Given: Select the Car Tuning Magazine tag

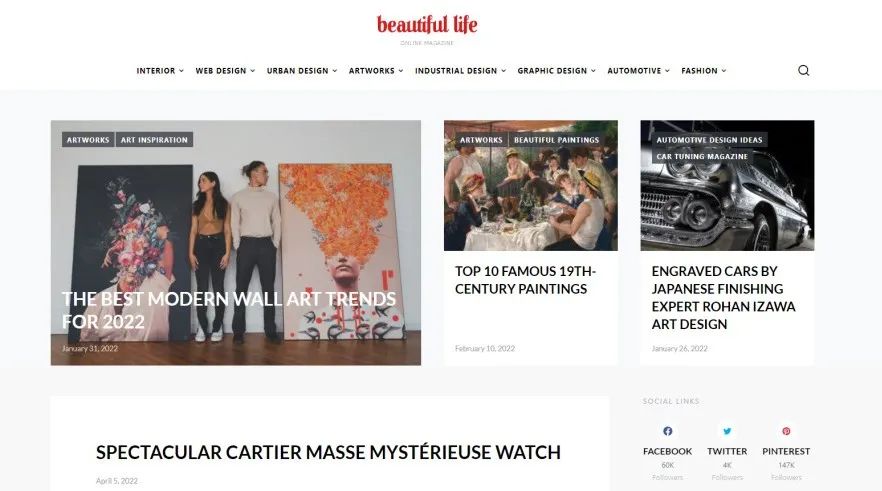Looking at the screenshot, I should [702, 156].
